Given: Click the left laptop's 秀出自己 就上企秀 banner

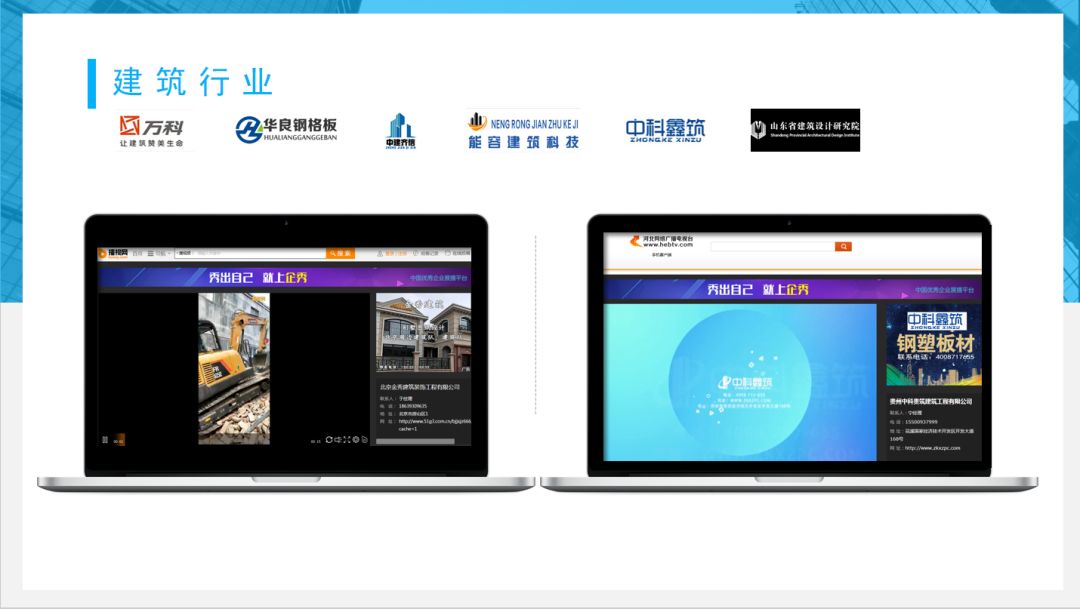Looking at the screenshot, I should pyautogui.click(x=284, y=277).
